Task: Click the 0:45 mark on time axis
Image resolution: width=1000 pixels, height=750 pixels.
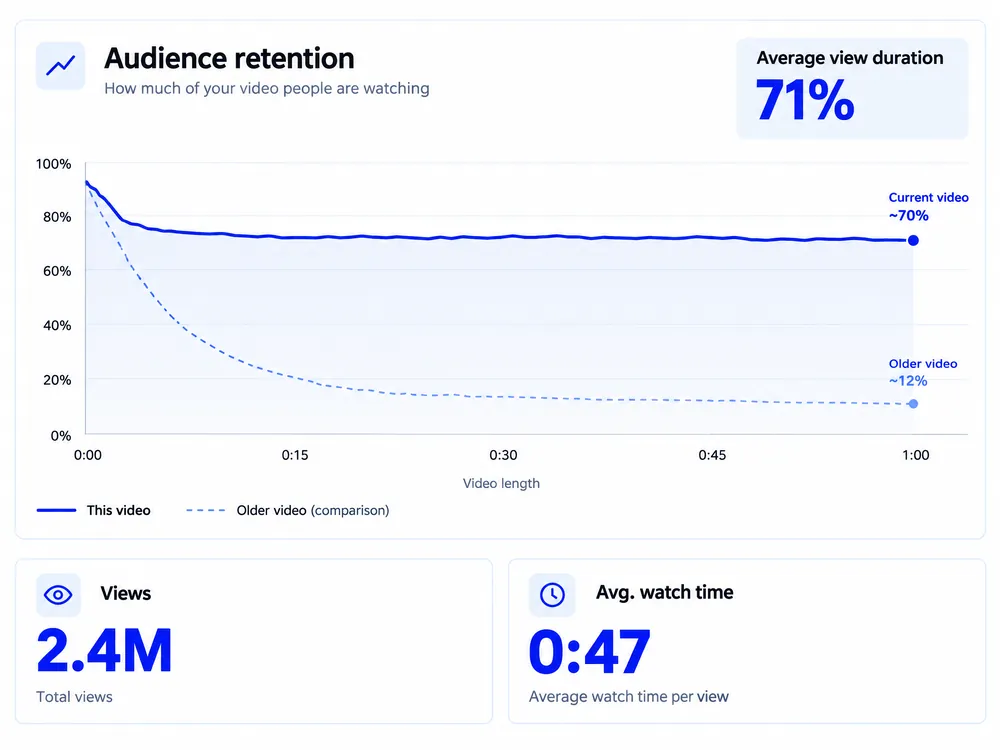Action: tap(712, 455)
